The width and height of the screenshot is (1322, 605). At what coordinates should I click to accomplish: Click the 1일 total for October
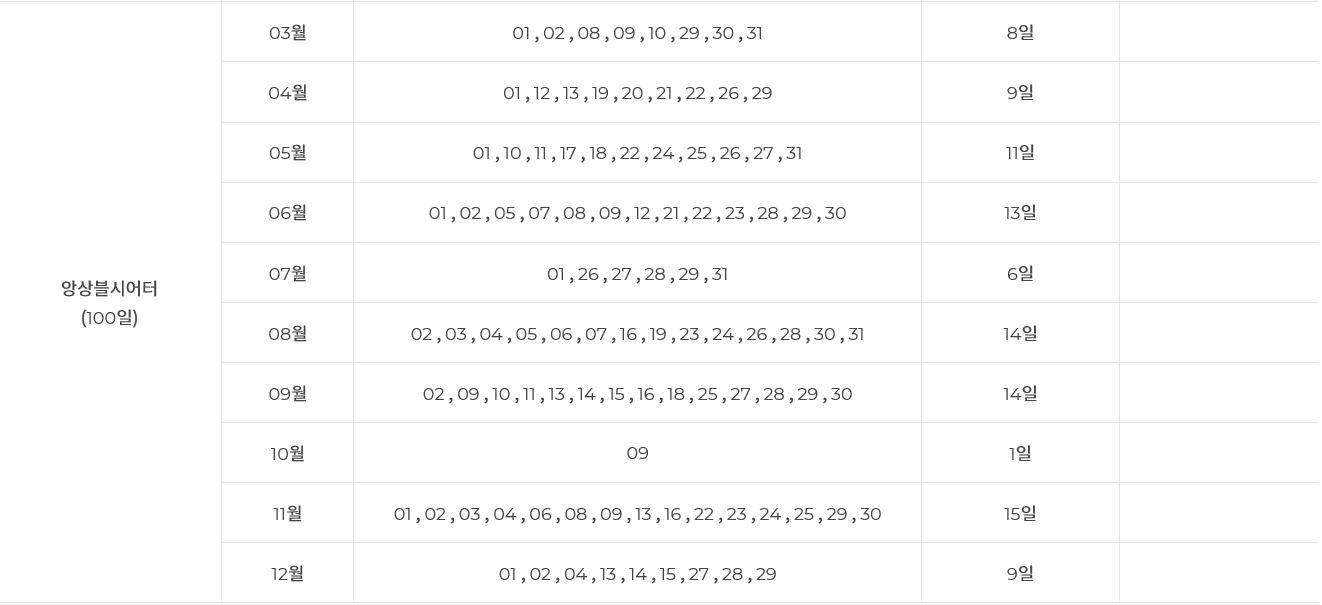(1020, 453)
